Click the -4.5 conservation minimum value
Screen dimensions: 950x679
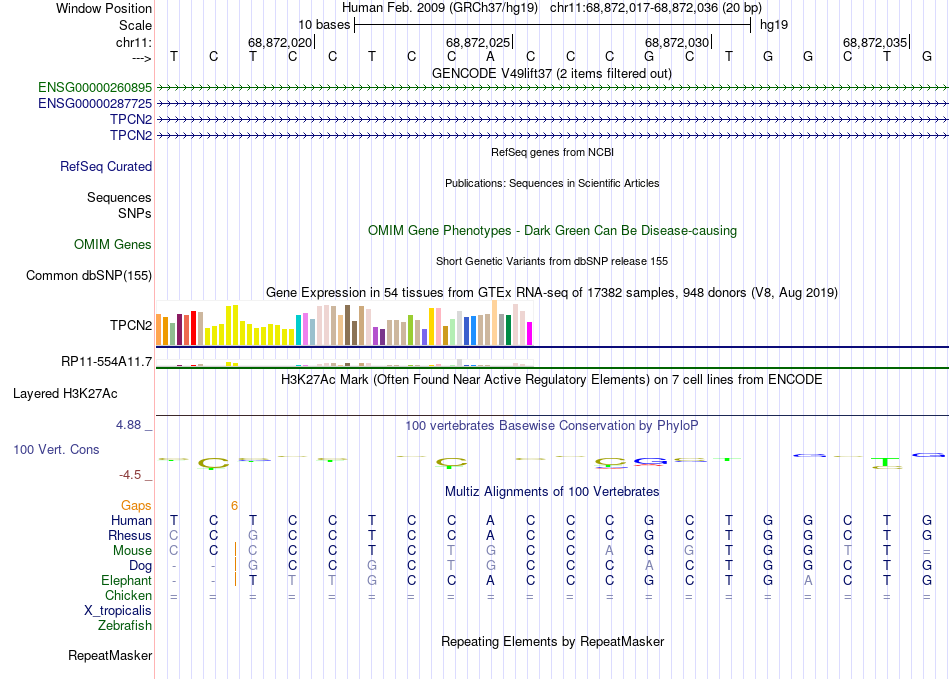130,475
